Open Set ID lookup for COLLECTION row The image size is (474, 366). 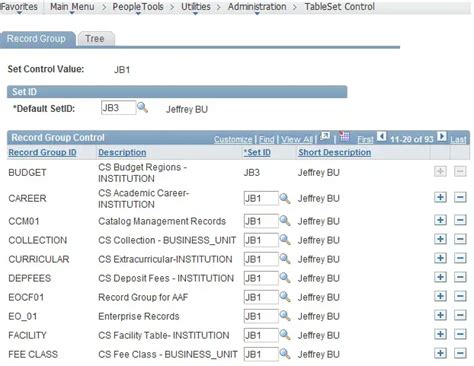[285, 240]
